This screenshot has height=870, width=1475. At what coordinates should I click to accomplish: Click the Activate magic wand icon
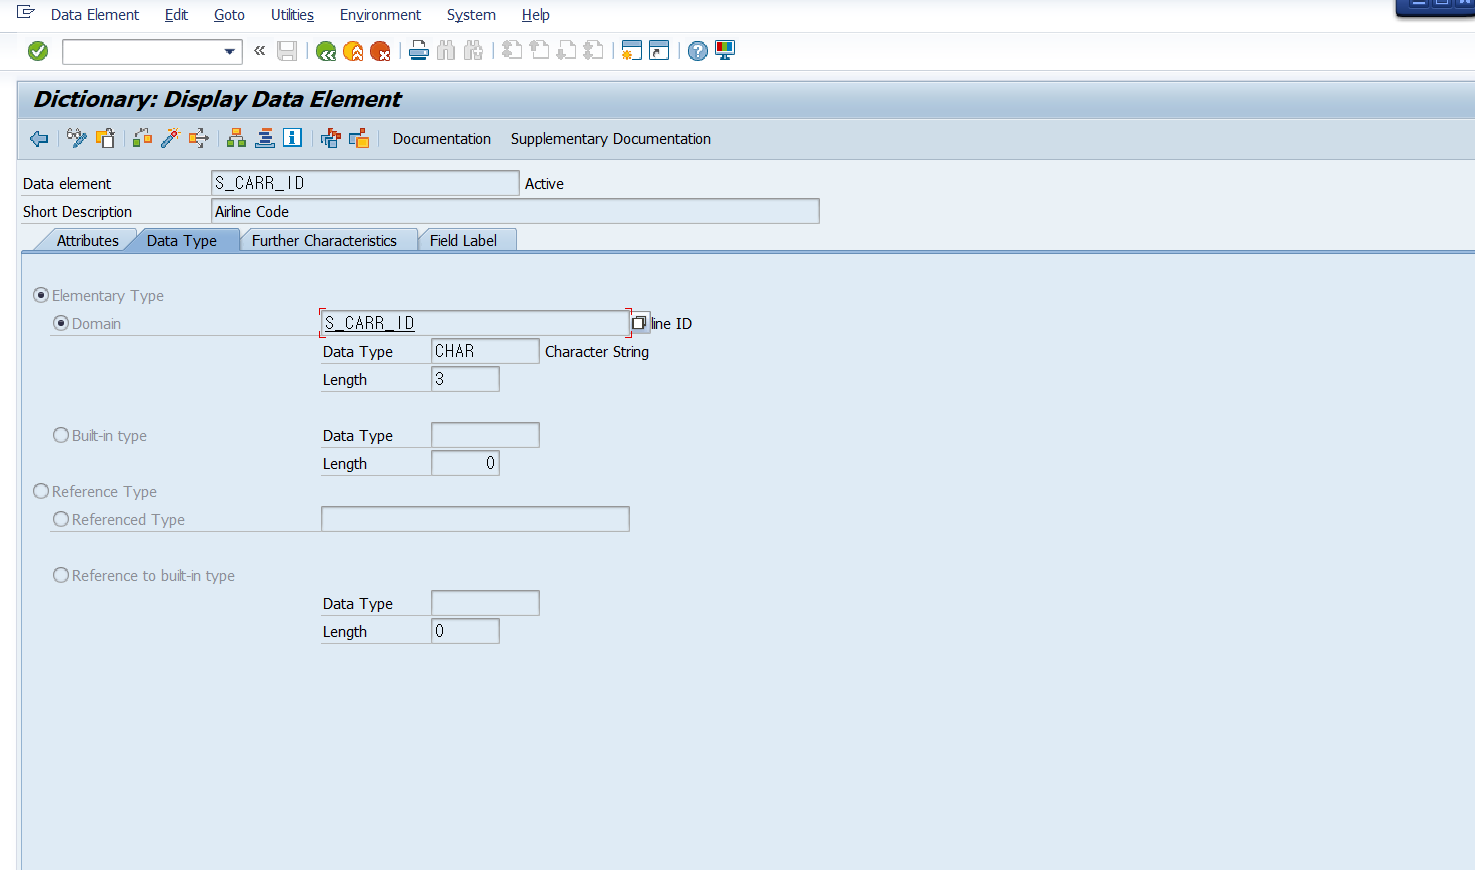171,138
